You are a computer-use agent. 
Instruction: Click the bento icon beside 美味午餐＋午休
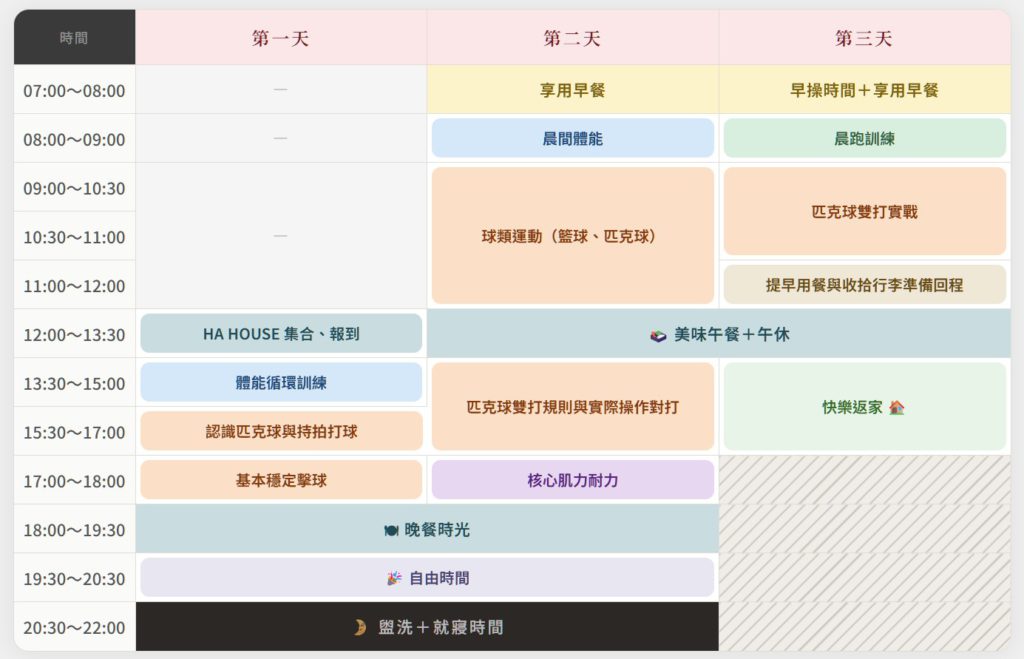coord(657,335)
